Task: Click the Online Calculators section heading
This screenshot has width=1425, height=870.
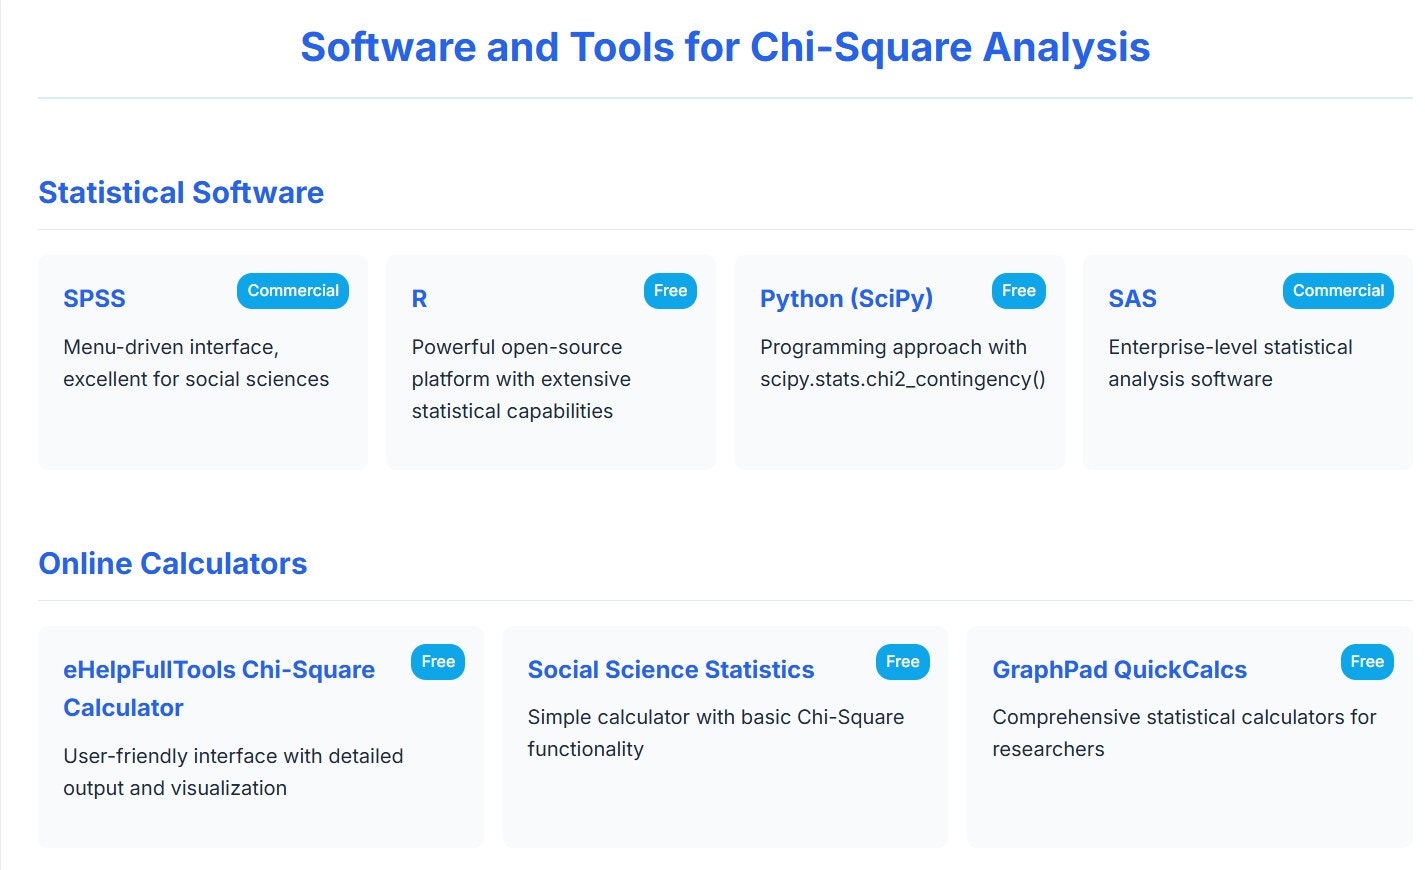Action: click(x=172, y=563)
